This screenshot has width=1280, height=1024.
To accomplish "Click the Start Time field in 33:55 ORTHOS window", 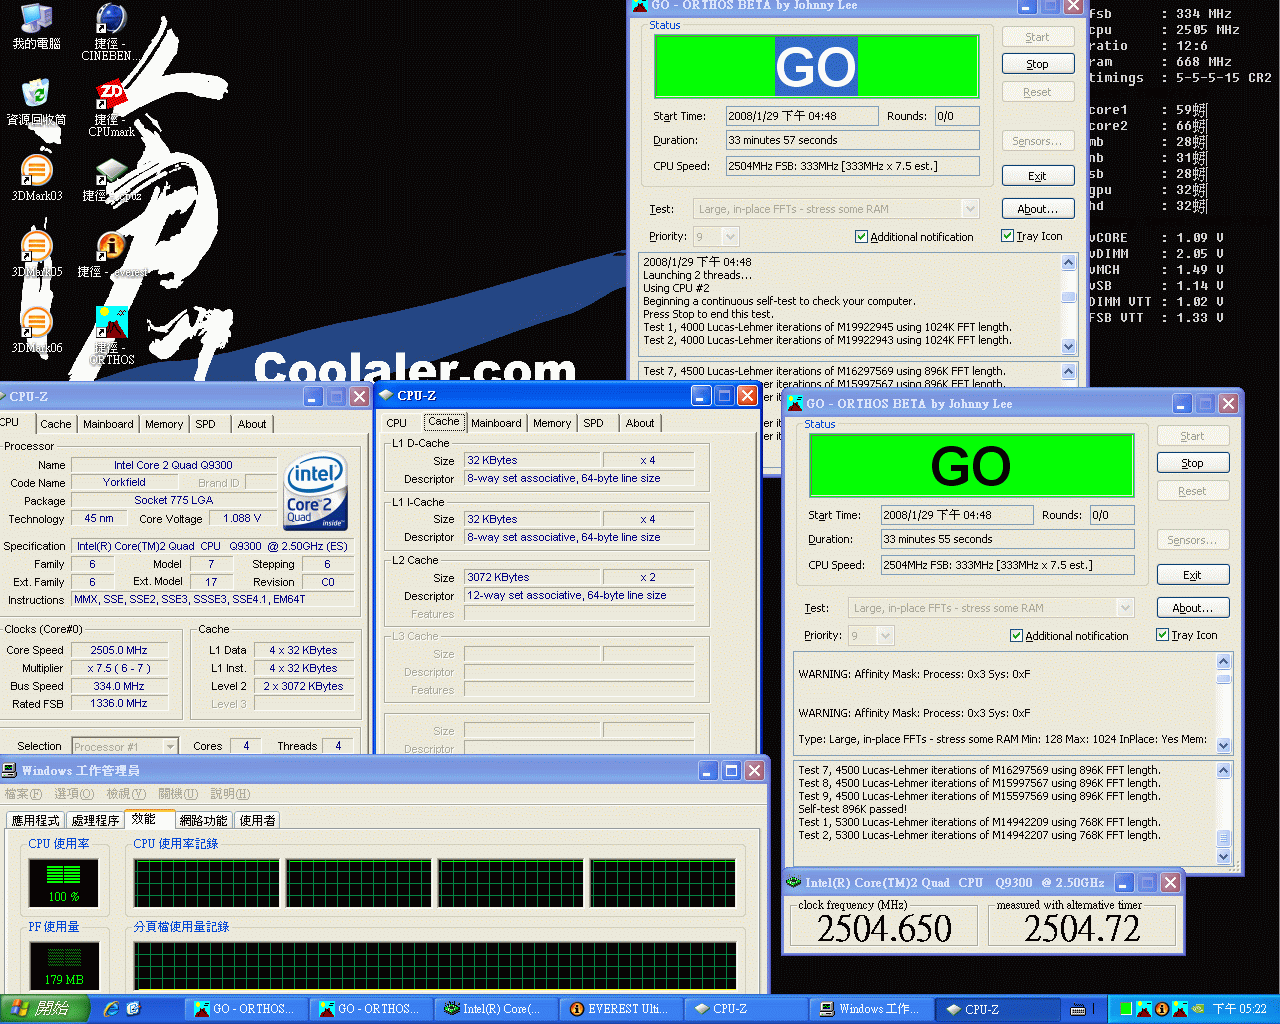I will [957, 515].
